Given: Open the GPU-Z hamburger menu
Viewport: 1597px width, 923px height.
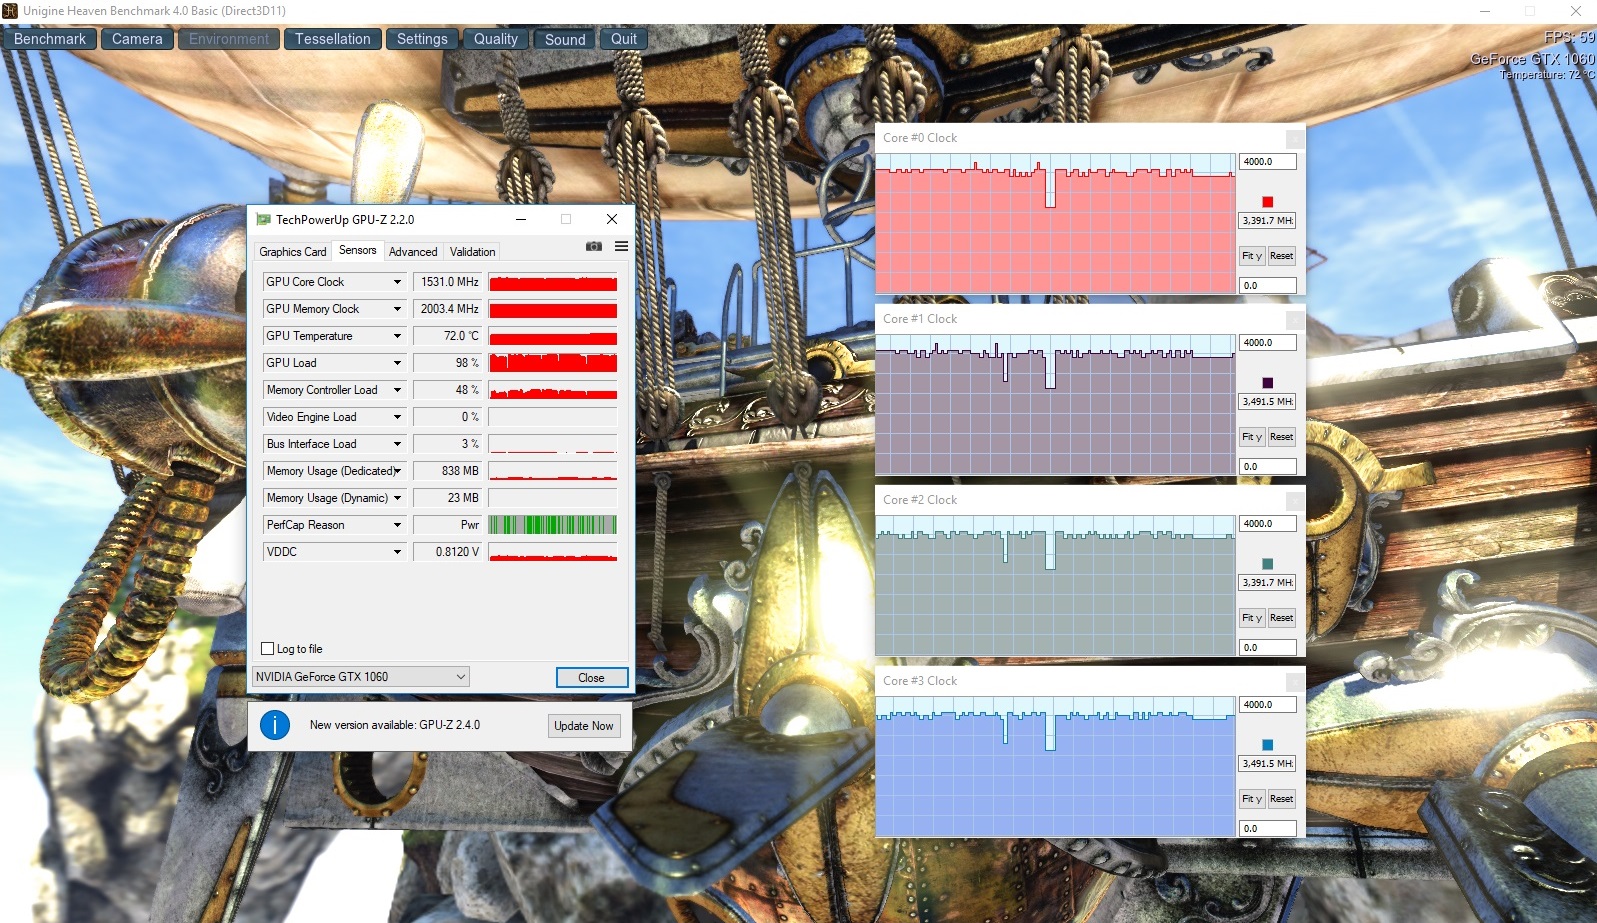Looking at the screenshot, I should (621, 246).
